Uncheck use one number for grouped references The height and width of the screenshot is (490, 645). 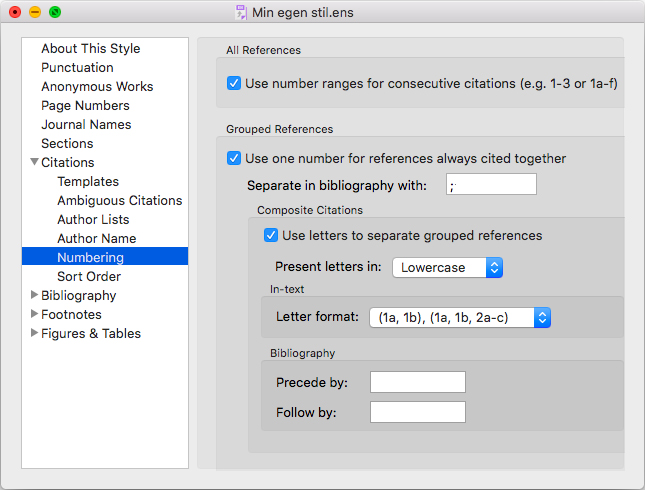(234, 158)
